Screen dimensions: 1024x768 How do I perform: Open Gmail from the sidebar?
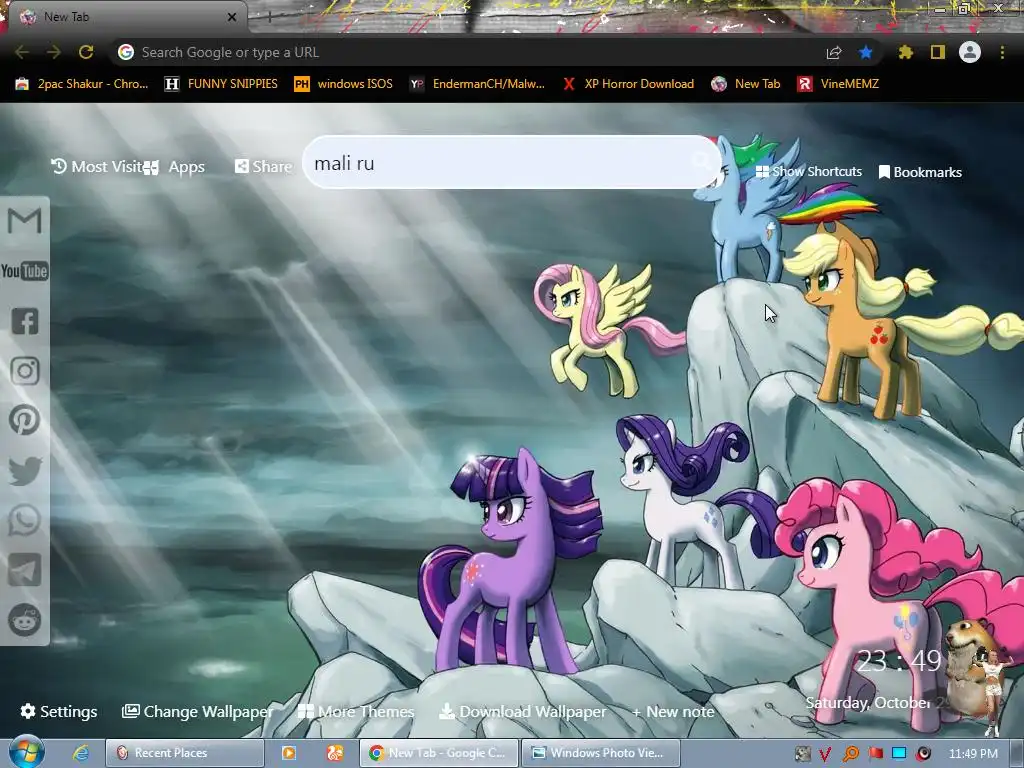pyautogui.click(x=25, y=221)
